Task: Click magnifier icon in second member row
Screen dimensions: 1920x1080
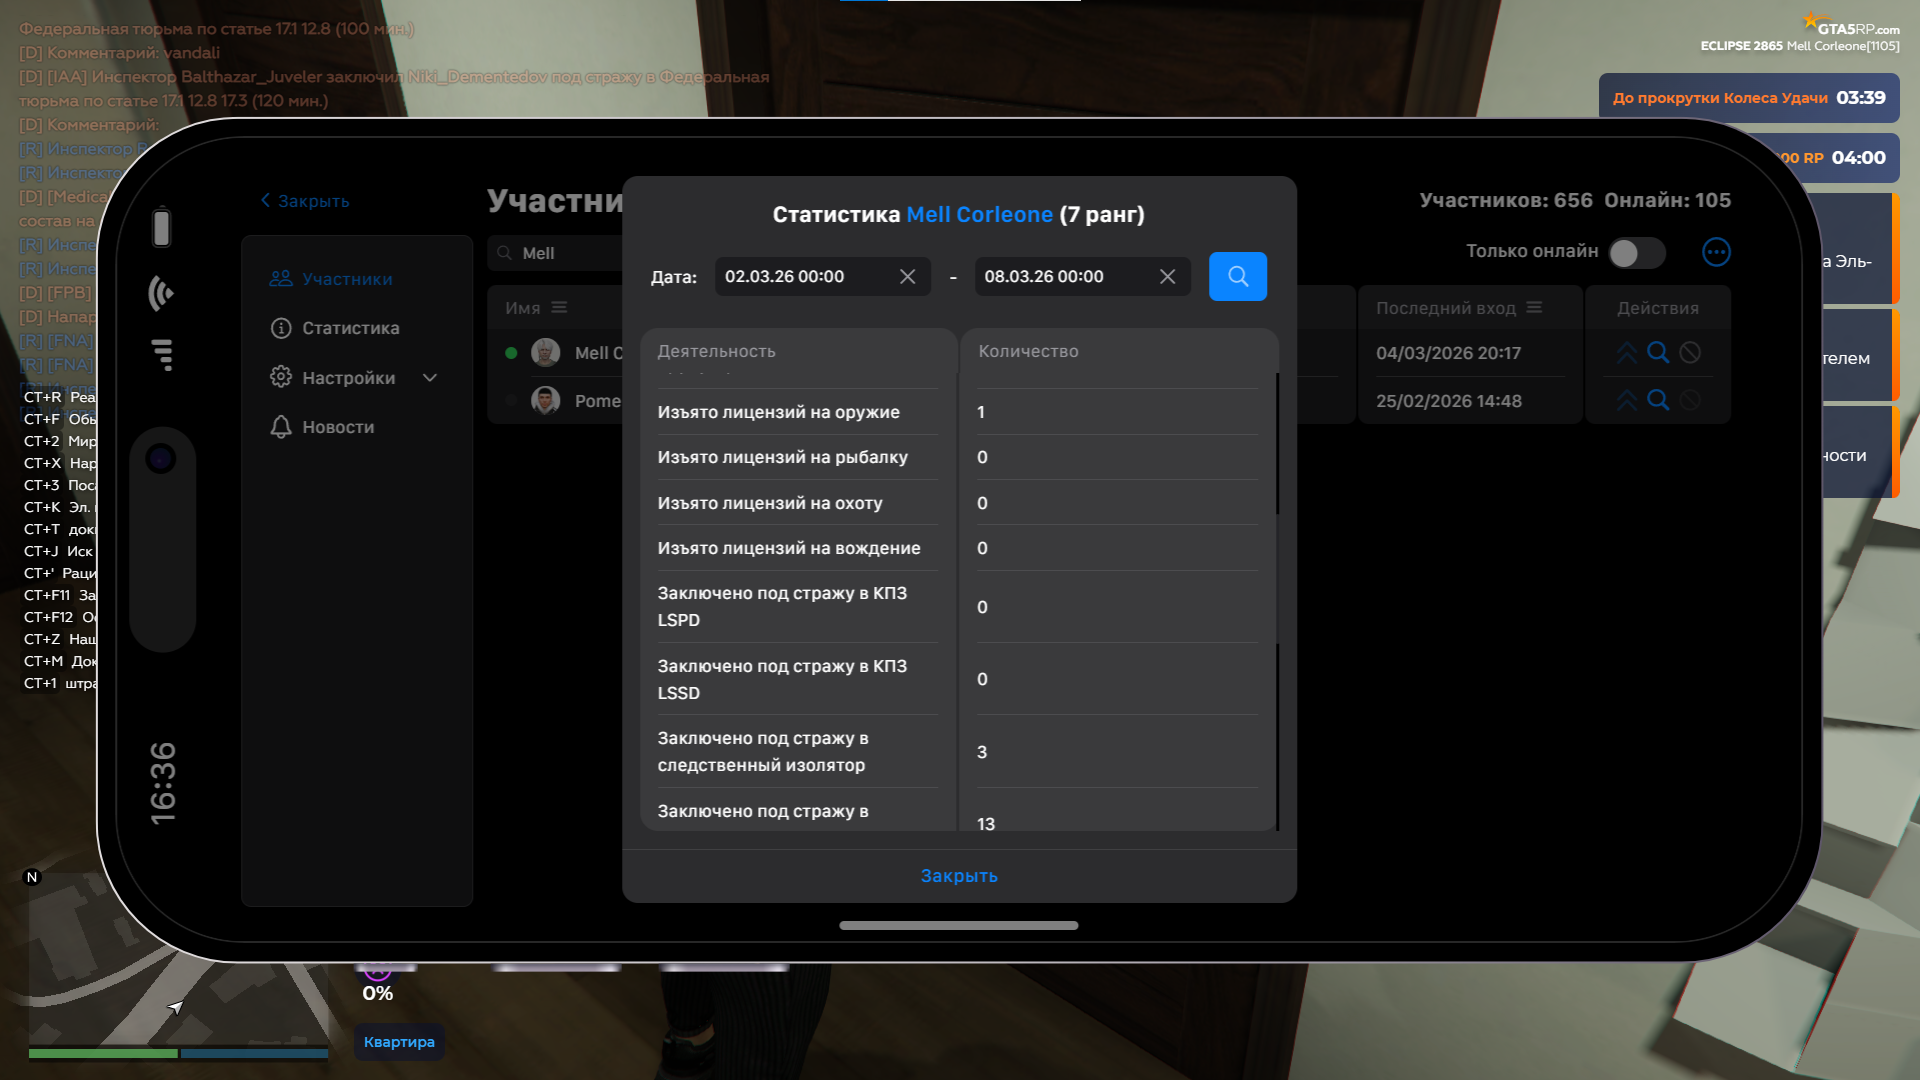Action: point(1658,400)
